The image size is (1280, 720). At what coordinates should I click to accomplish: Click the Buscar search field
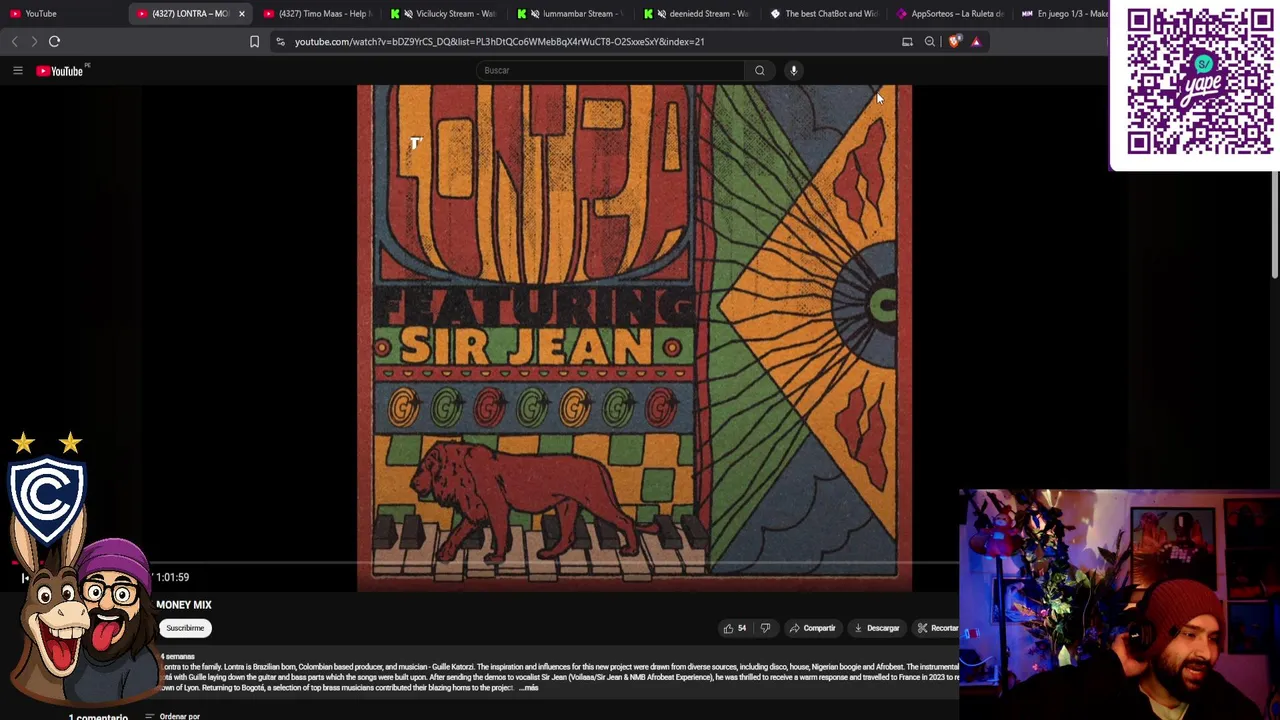610,70
